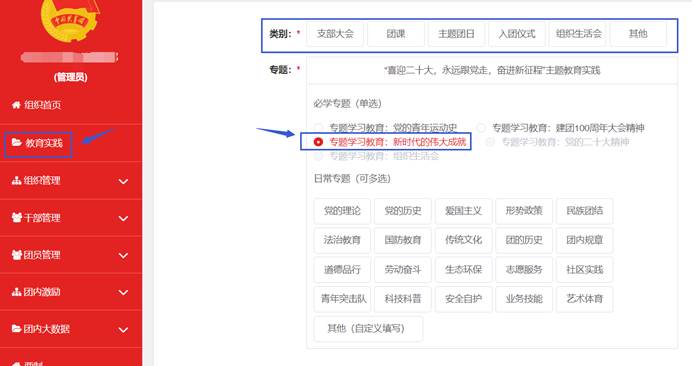
Task: Select the 党的青年运动史 radio option
Action: [x=318, y=128]
